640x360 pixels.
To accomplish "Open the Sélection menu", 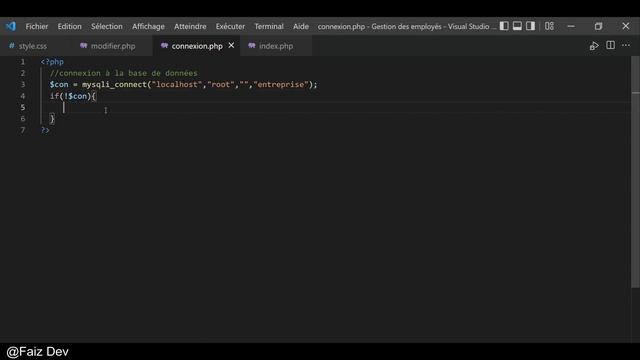I will coord(107,26).
